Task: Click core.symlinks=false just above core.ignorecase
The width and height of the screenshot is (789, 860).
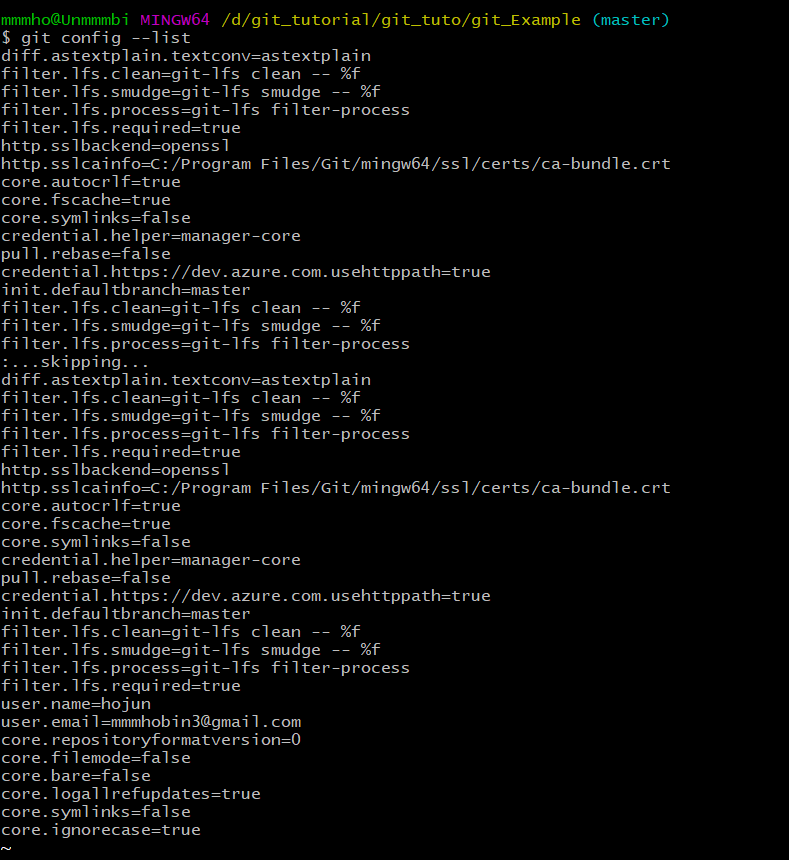Action: (96, 812)
